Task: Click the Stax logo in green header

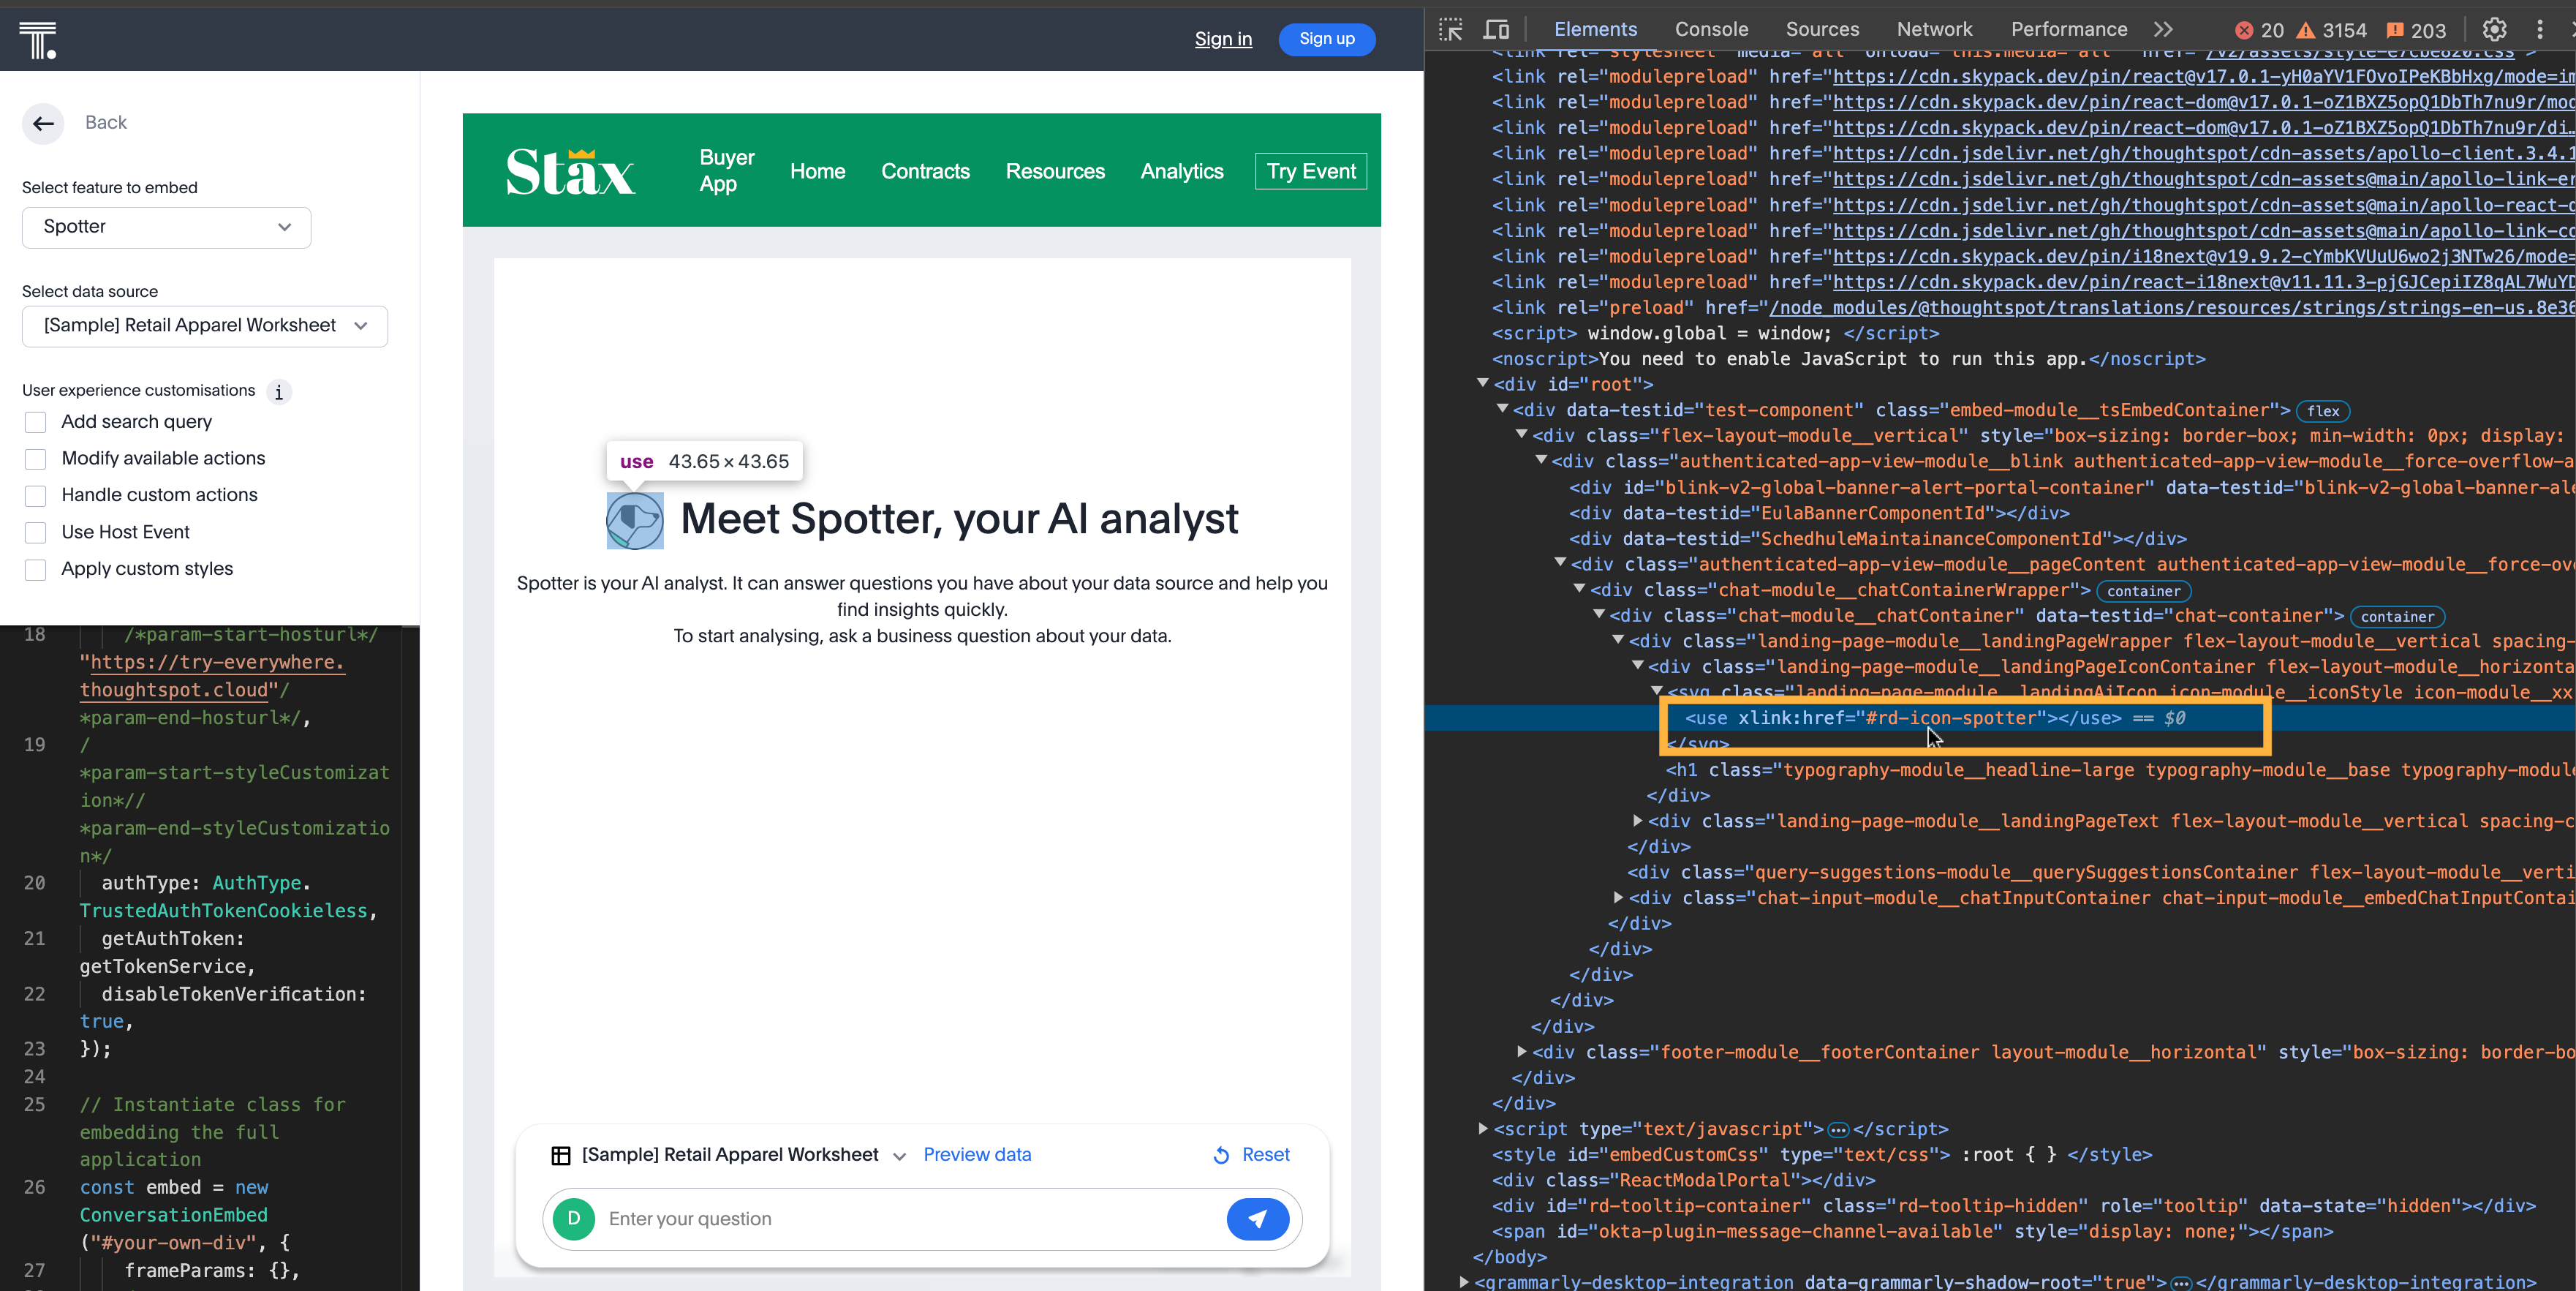Action: (570, 171)
